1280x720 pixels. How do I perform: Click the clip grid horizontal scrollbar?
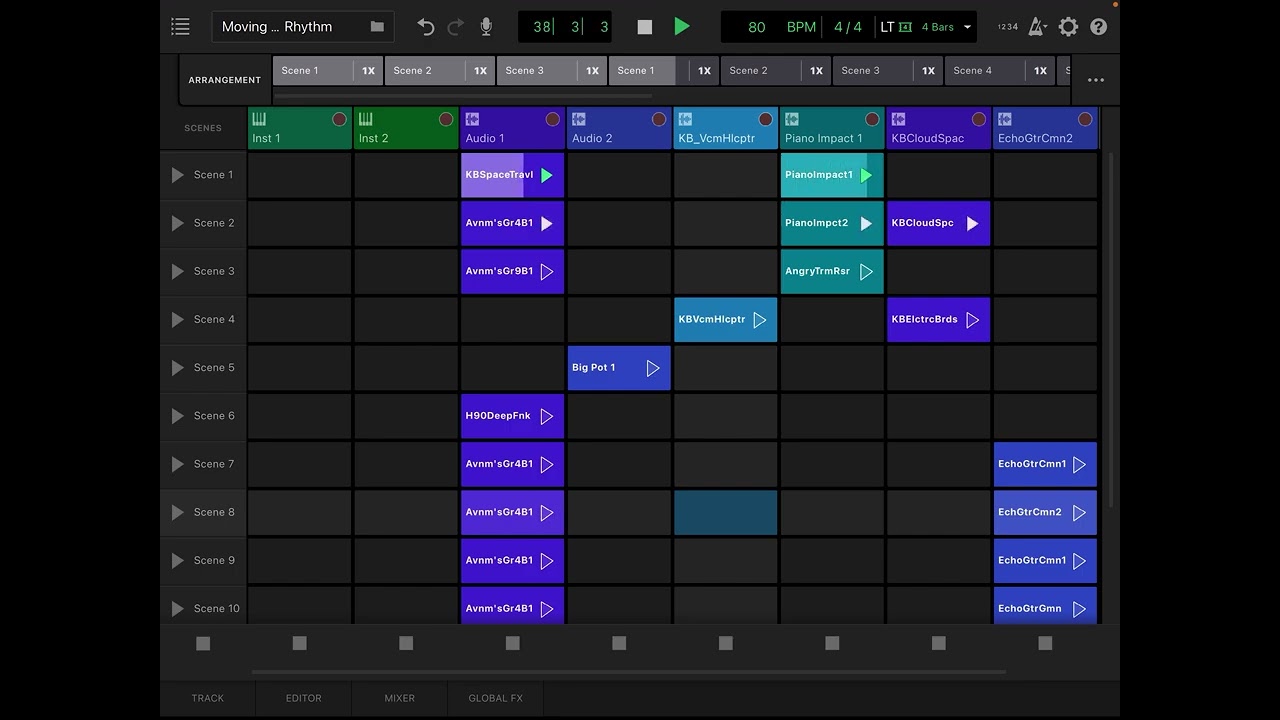[x=628, y=672]
